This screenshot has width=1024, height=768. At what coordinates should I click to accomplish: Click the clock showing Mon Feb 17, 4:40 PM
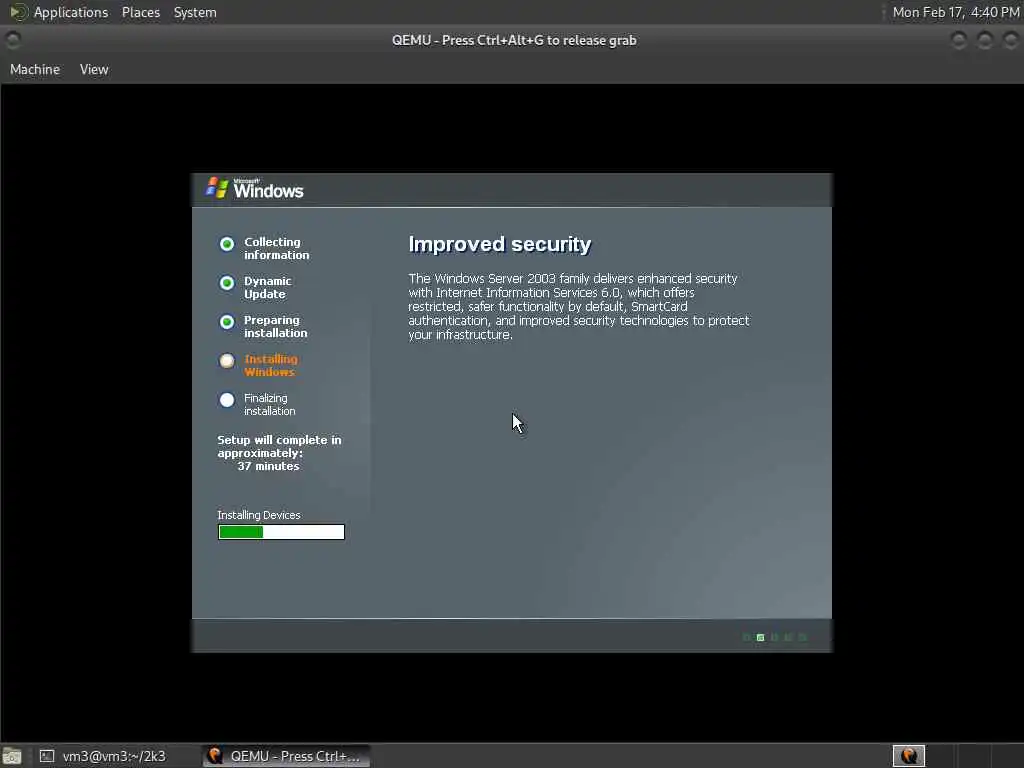(955, 12)
